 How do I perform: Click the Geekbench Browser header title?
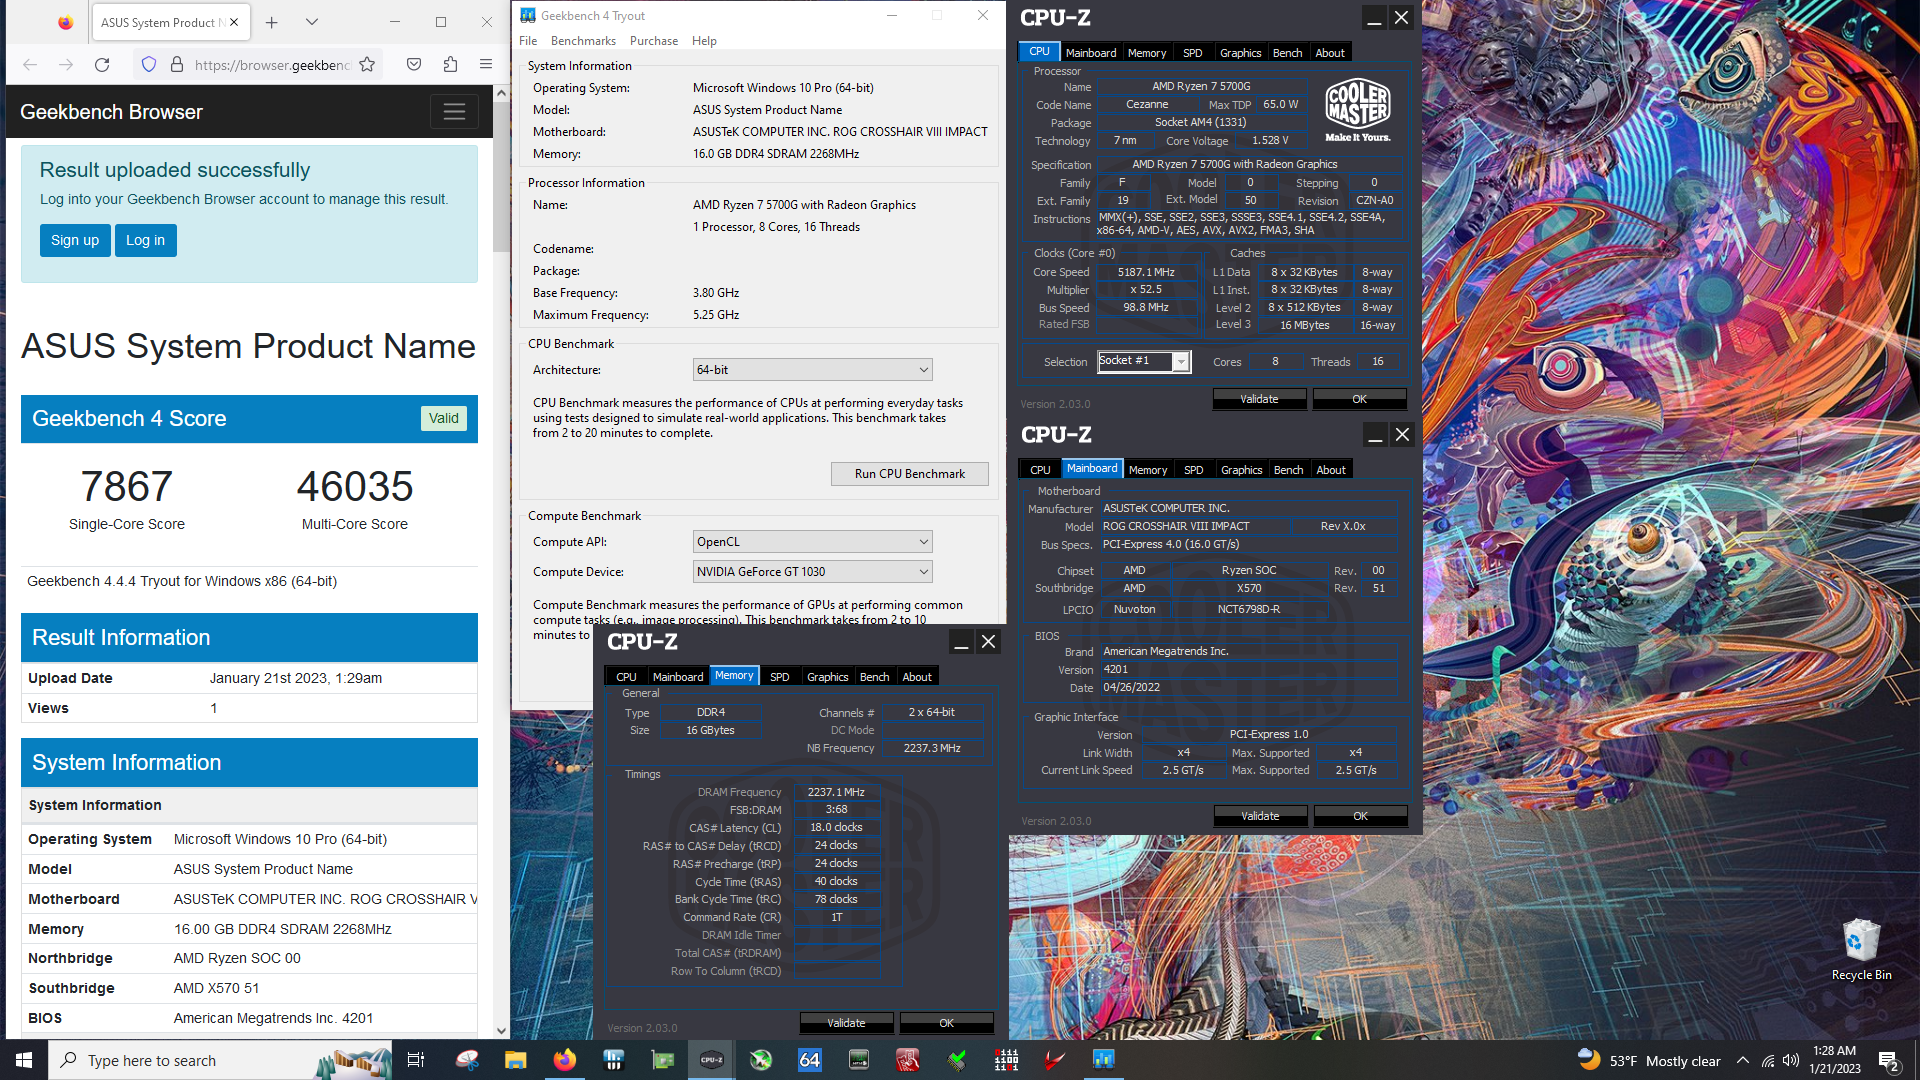coord(111,112)
